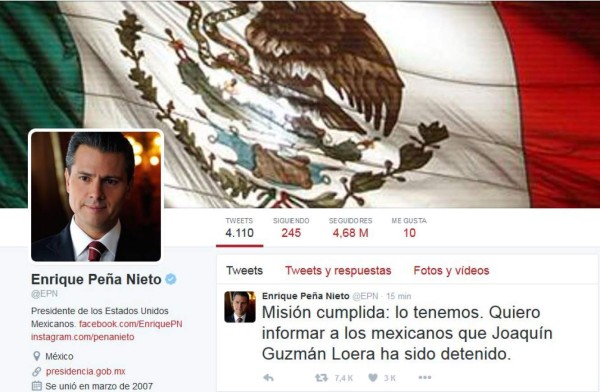Image resolution: width=600 pixels, height=392 pixels.
Task: Like the tweet with heart icon
Action: [373, 378]
